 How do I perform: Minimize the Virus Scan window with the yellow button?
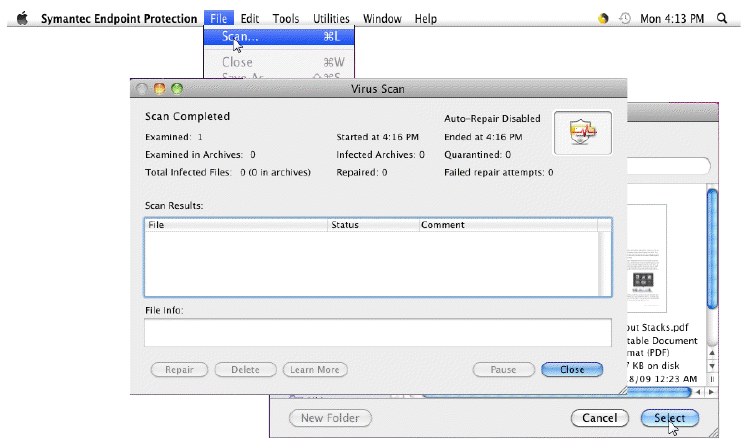click(x=159, y=89)
